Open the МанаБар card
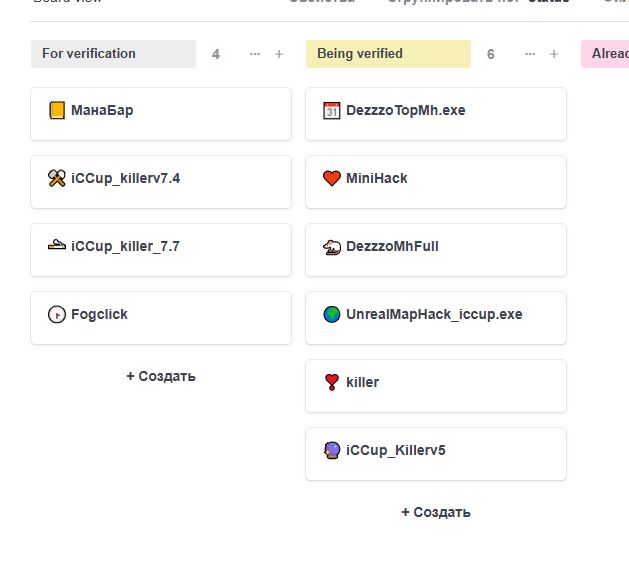 161,114
